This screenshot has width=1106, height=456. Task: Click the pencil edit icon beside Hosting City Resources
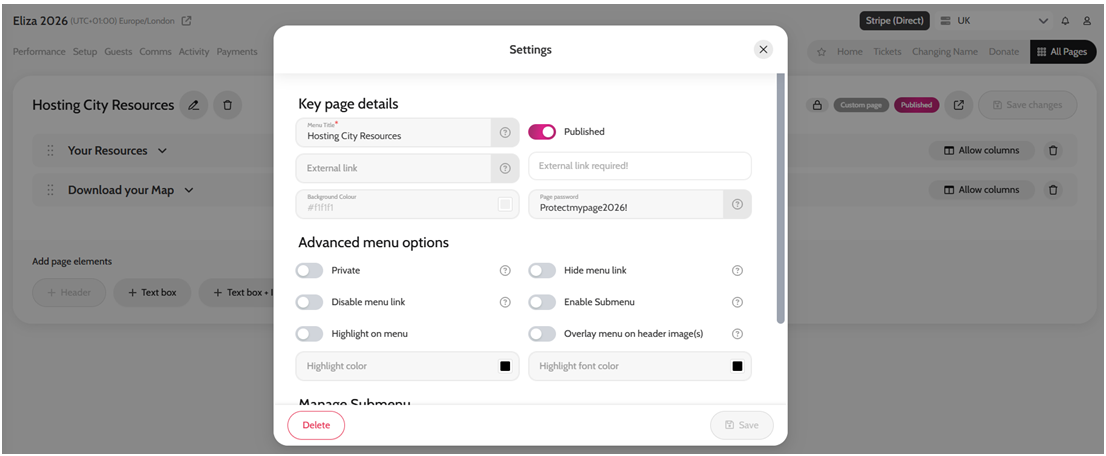tap(194, 105)
